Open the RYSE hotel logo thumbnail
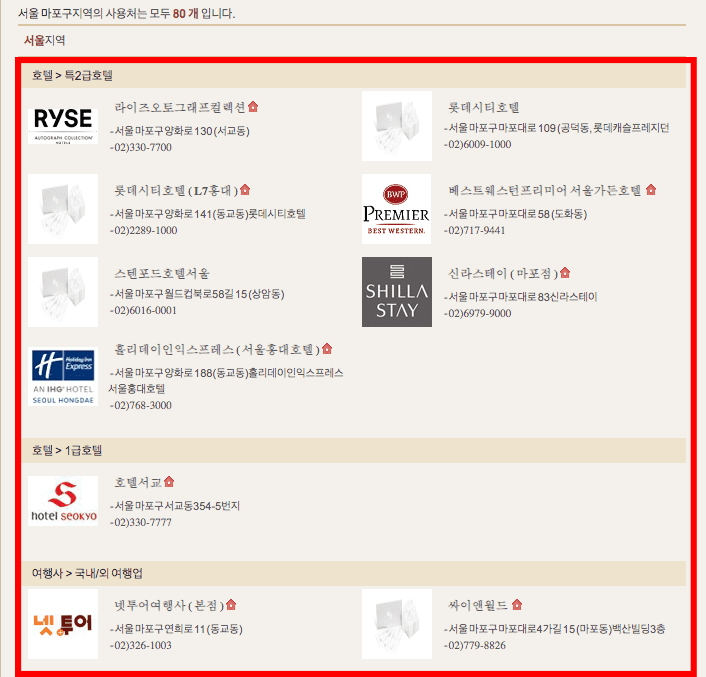Screen dimensions: 706x677 pos(63,126)
